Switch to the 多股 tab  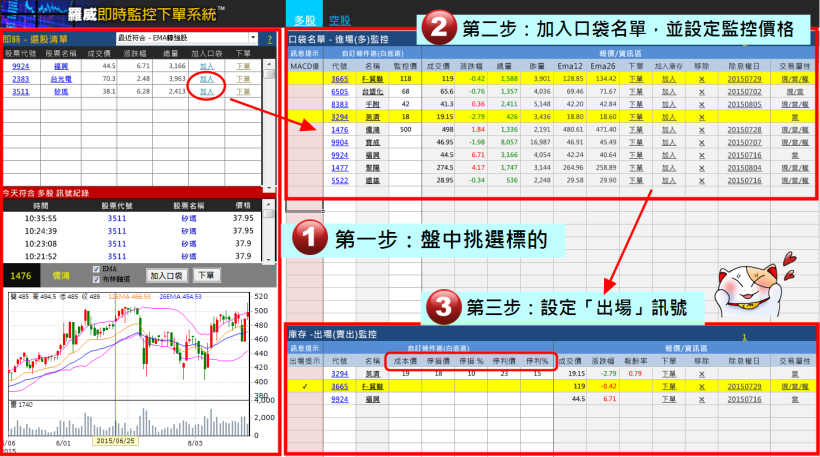click(304, 20)
